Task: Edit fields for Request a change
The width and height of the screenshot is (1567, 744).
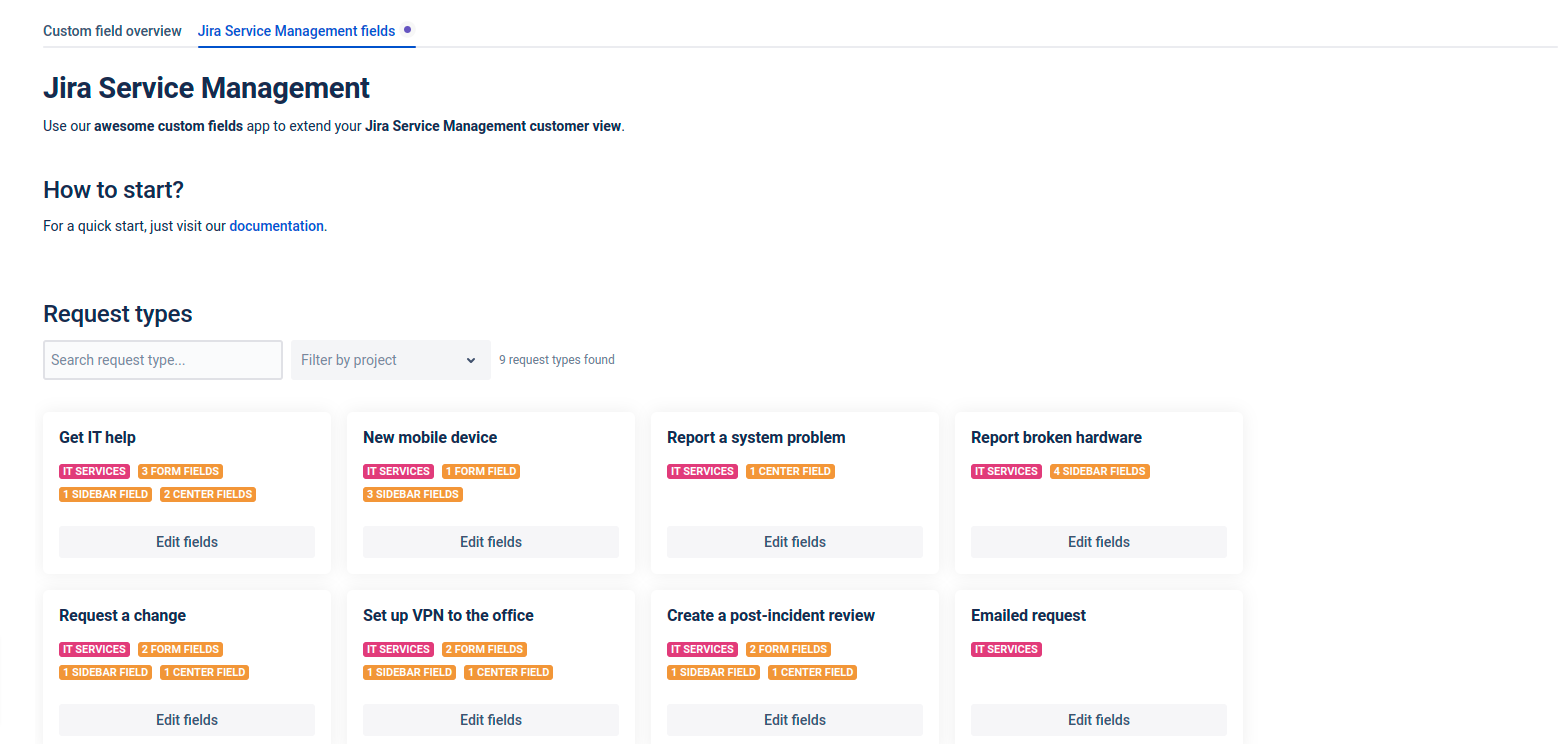Action: [187, 720]
